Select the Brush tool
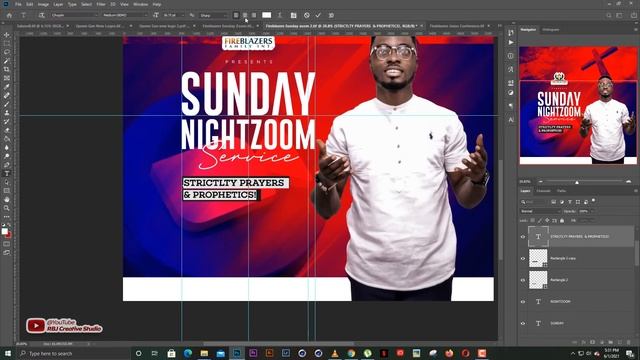Screen dimensions: 640x360 point(7,104)
